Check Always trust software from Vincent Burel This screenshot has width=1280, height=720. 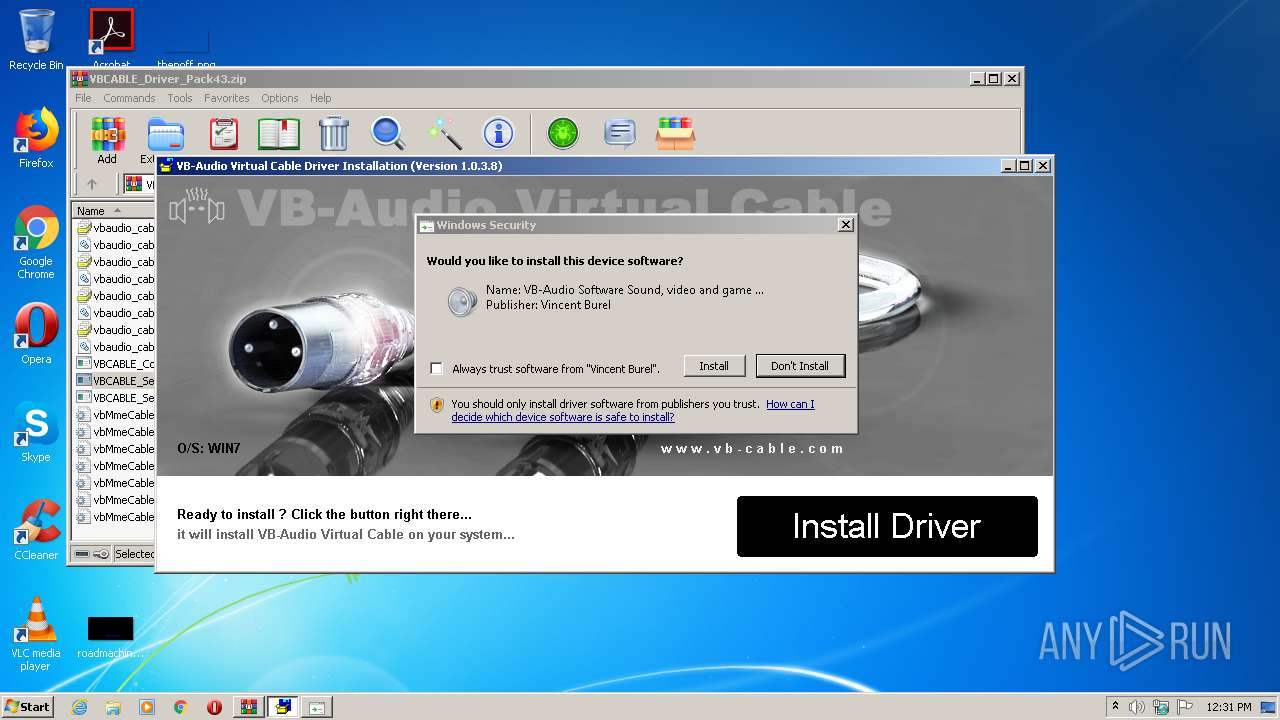pos(437,368)
